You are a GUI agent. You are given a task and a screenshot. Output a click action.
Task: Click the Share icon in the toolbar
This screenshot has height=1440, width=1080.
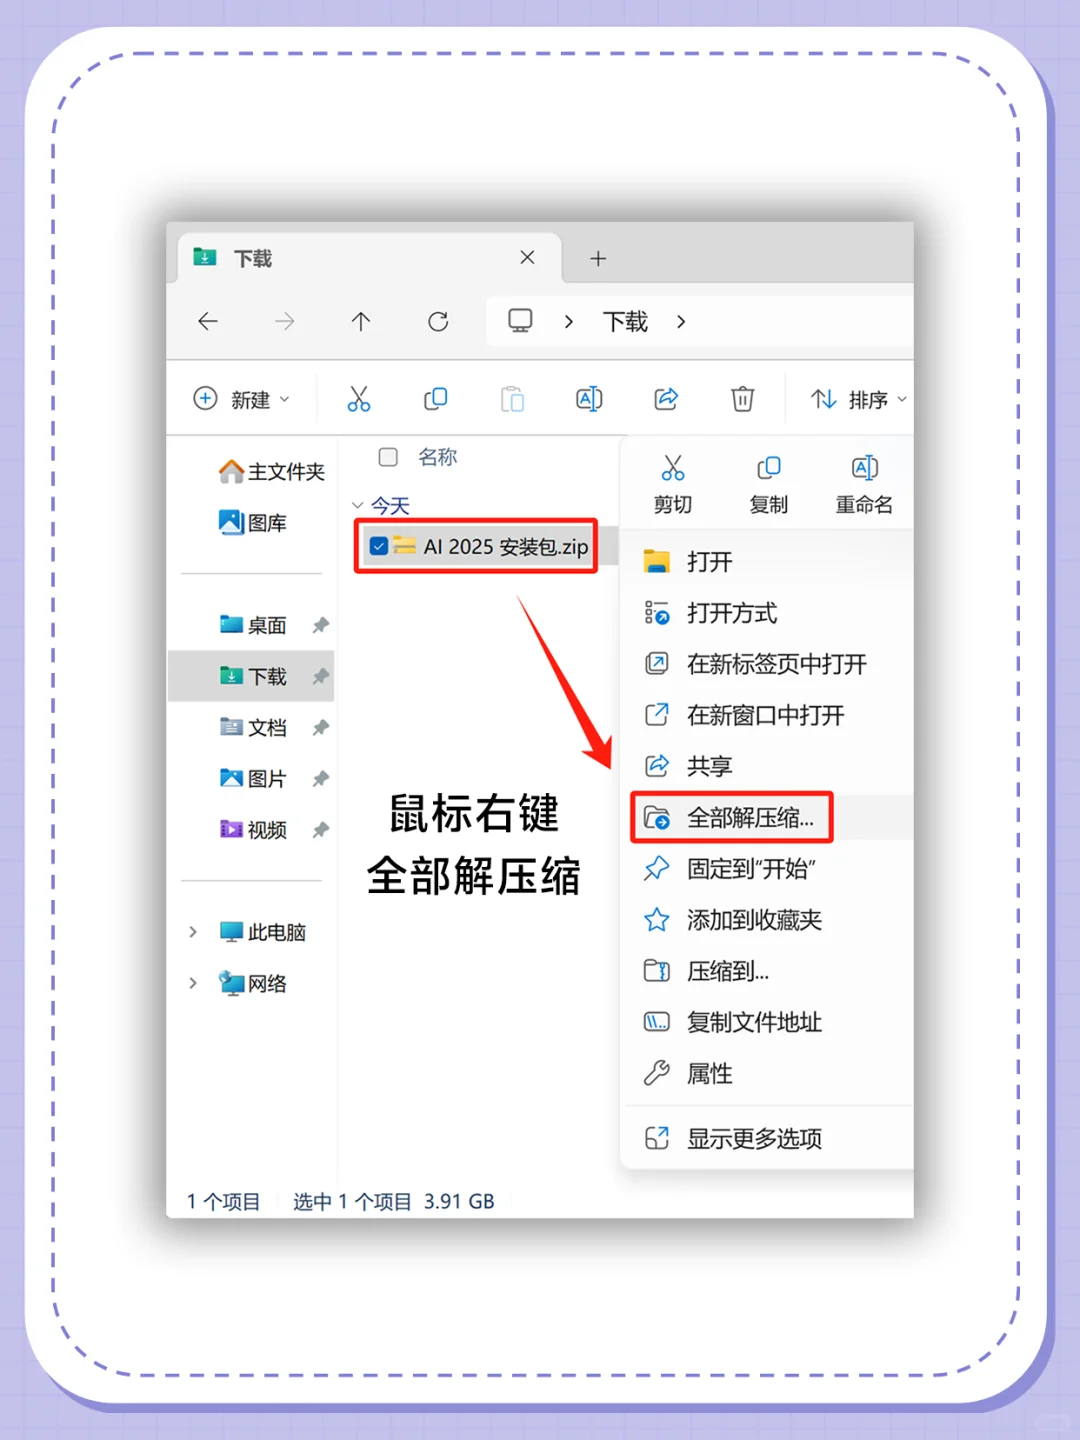[x=666, y=398]
